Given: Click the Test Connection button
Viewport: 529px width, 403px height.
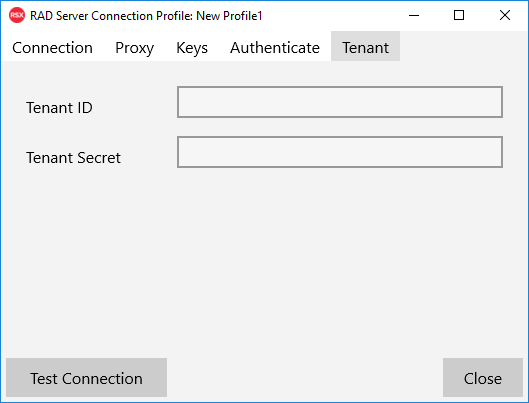Looking at the screenshot, I should point(86,378).
